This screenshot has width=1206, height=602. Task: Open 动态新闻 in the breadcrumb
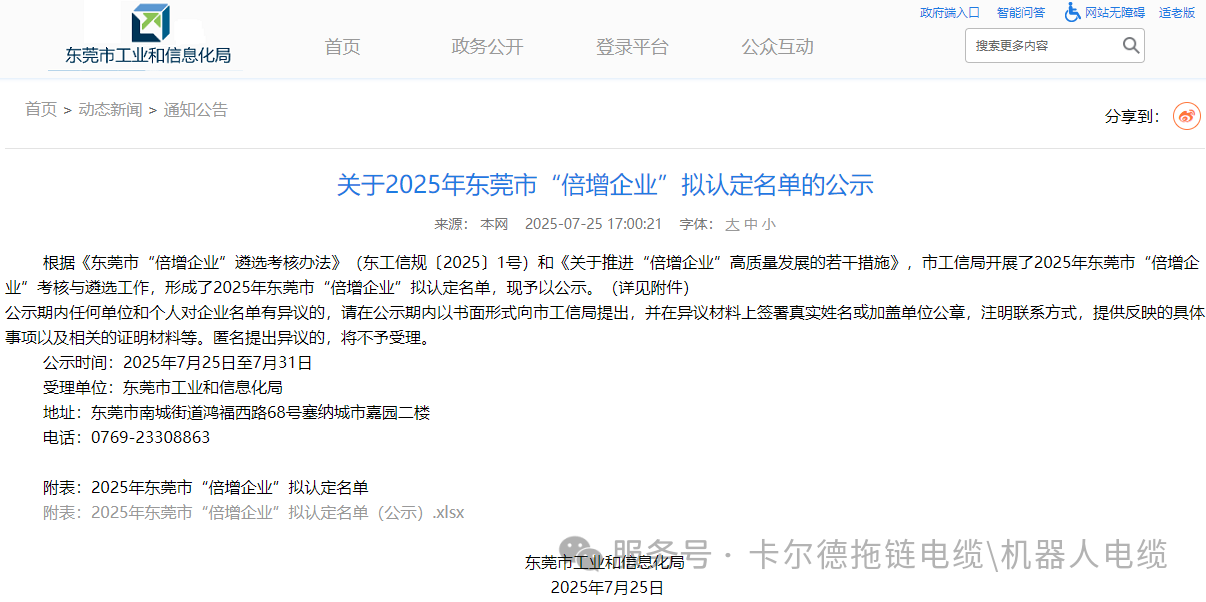[110, 110]
